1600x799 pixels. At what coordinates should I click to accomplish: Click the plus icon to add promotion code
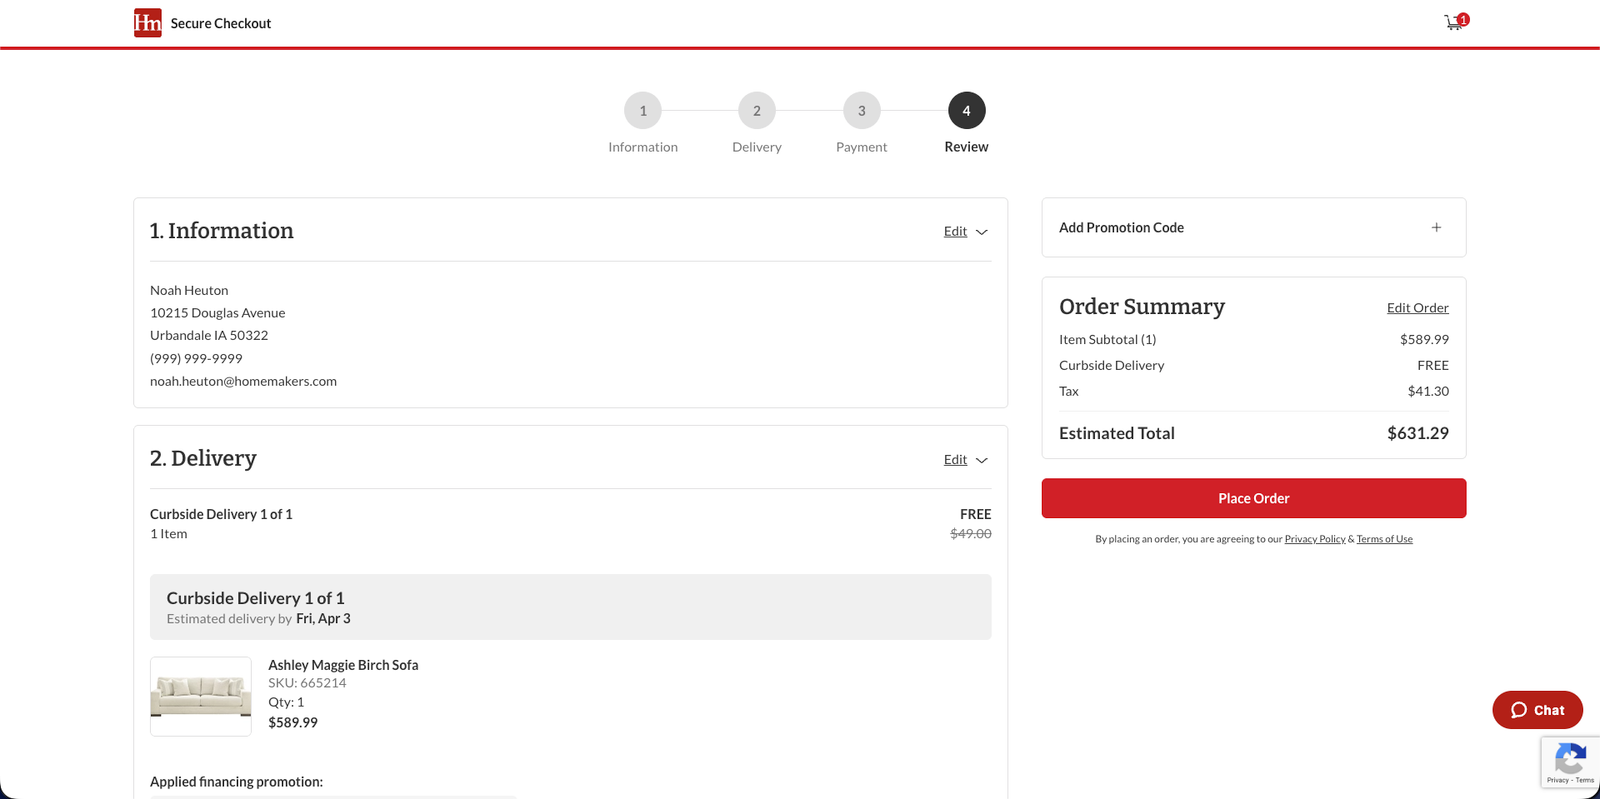click(x=1436, y=228)
